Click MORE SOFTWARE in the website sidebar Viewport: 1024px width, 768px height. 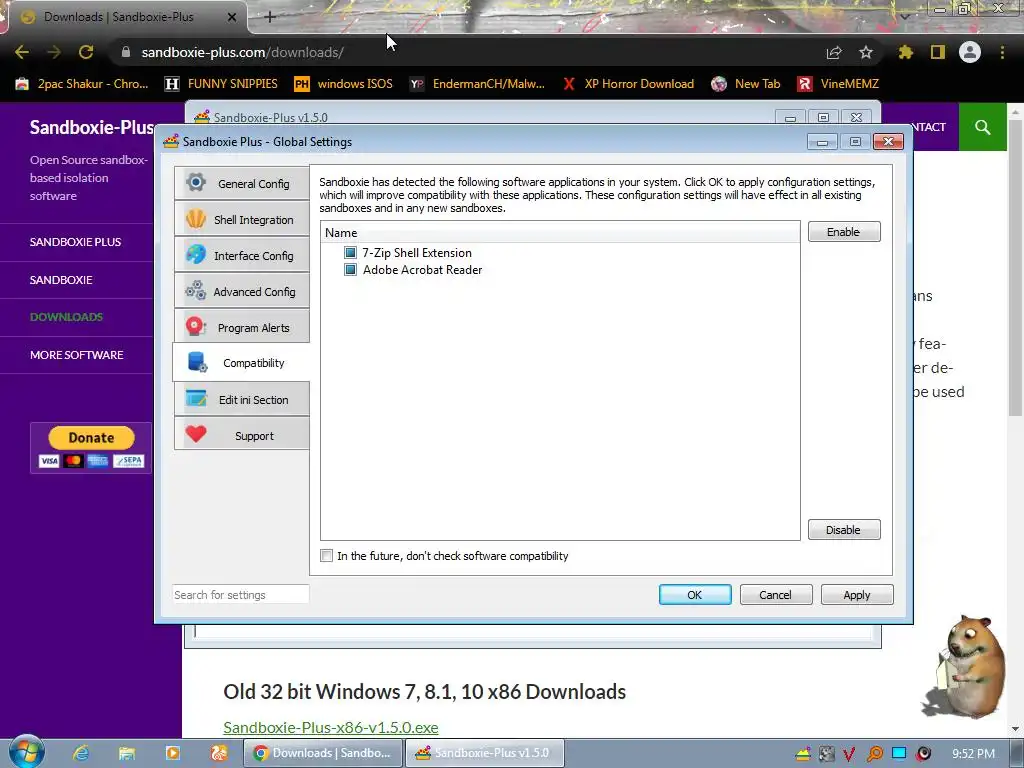76,355
